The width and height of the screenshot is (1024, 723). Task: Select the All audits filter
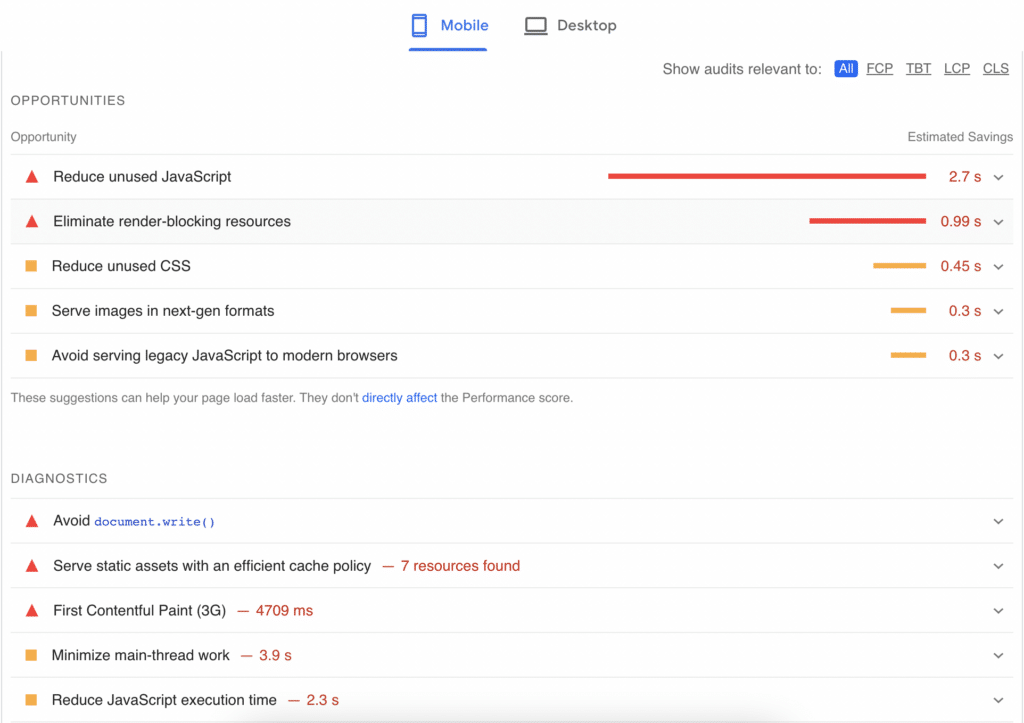tap(845, 68)
